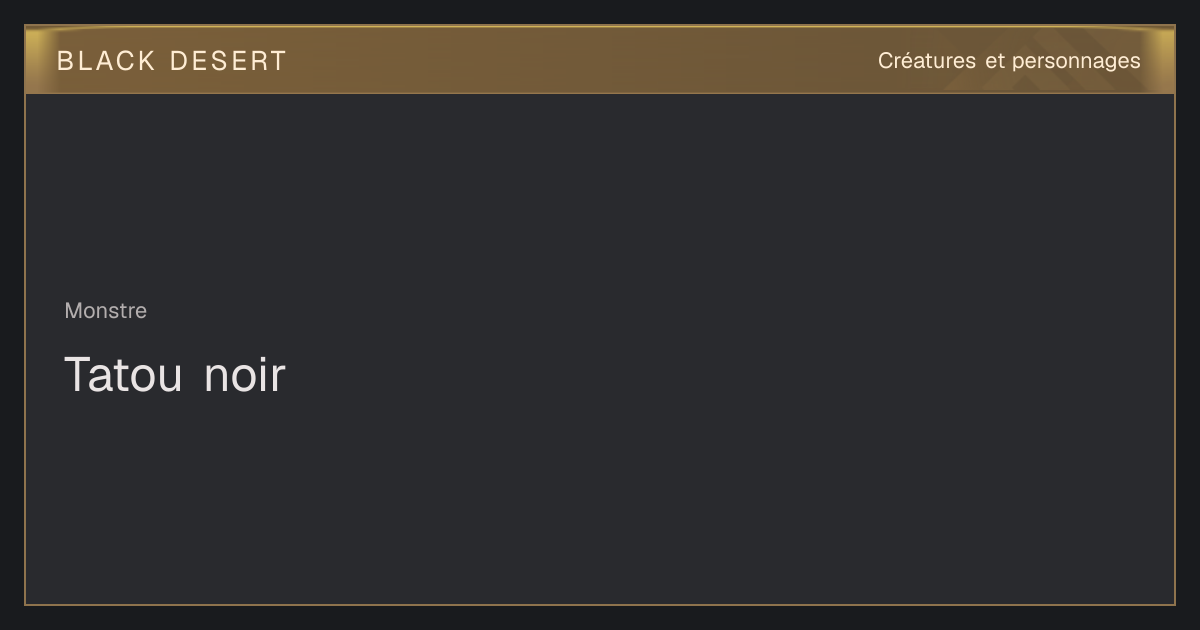Click the gold header banner center
Screen dimensions: 1200x630
click(x=600, y=60)
